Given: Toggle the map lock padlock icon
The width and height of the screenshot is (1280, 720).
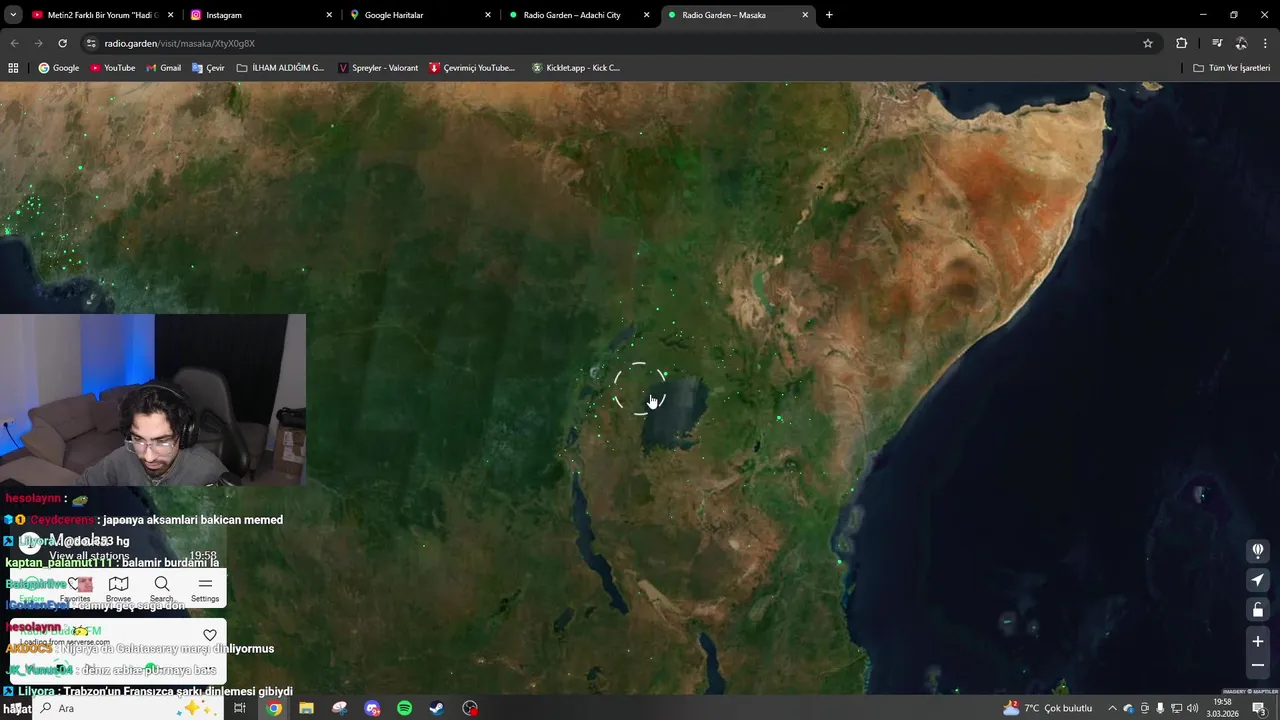Looking at the screenshot, I should coord(1258,611).
